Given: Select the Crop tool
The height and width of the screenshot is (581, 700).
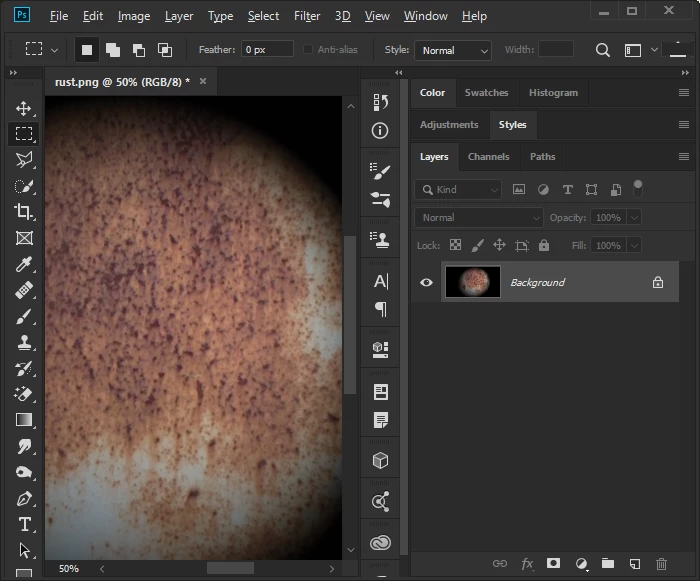Looking at the screenshot, I should pos(24,212).
